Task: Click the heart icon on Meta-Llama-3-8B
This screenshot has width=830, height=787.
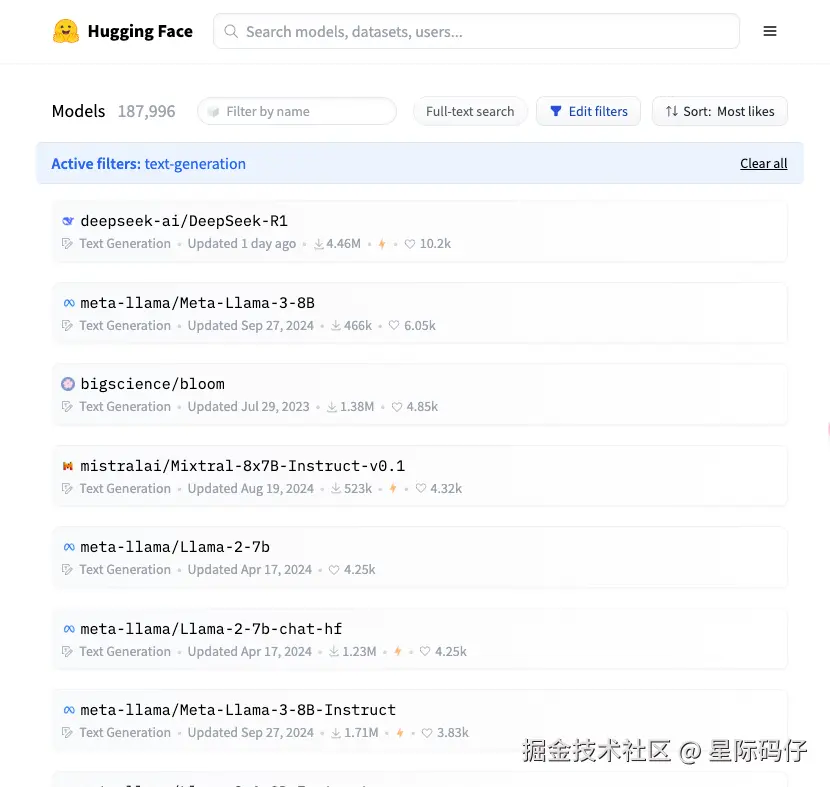Action: (x=394, y=325)
